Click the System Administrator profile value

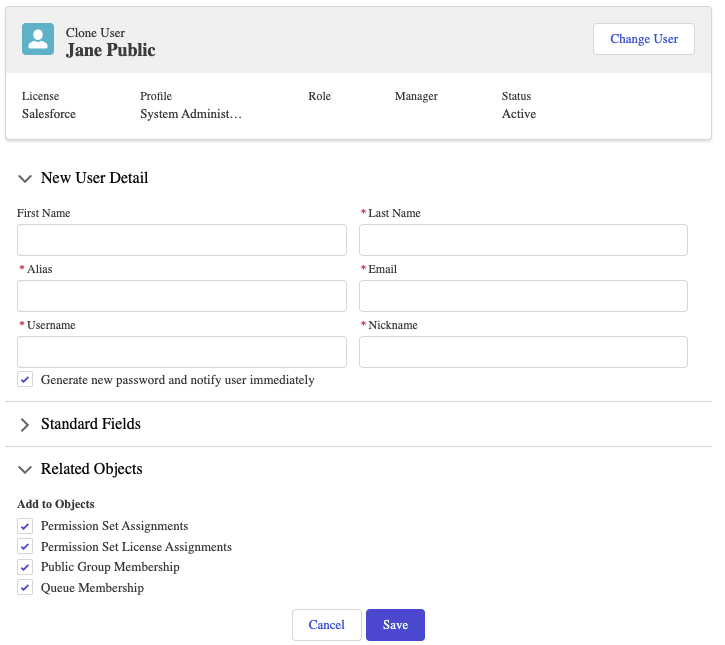(x=190, y=114)
